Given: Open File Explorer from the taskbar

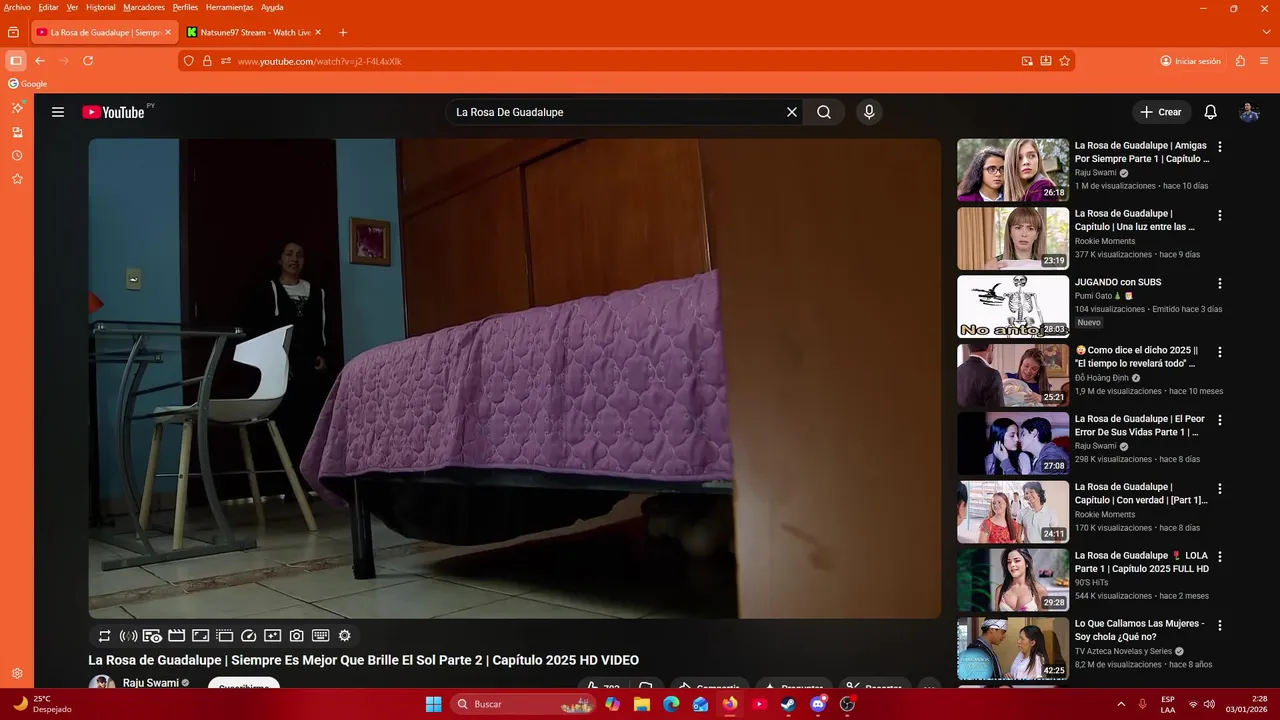Looking at the screenshot, I should pos(642,704).
